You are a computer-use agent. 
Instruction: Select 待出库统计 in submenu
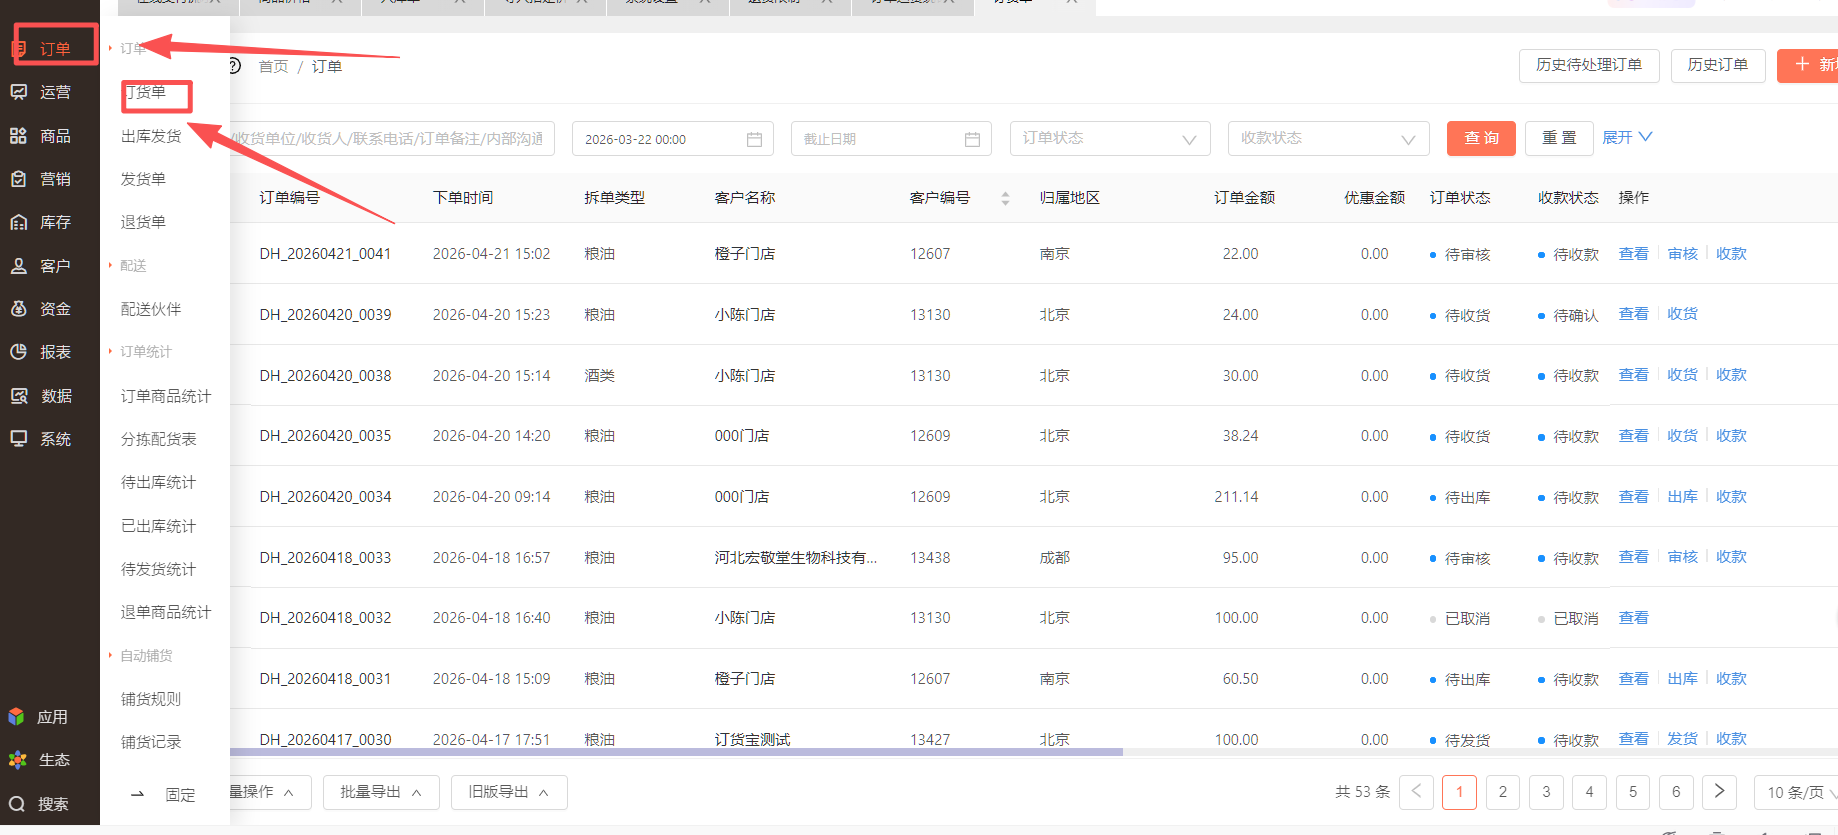coord(159,482)
